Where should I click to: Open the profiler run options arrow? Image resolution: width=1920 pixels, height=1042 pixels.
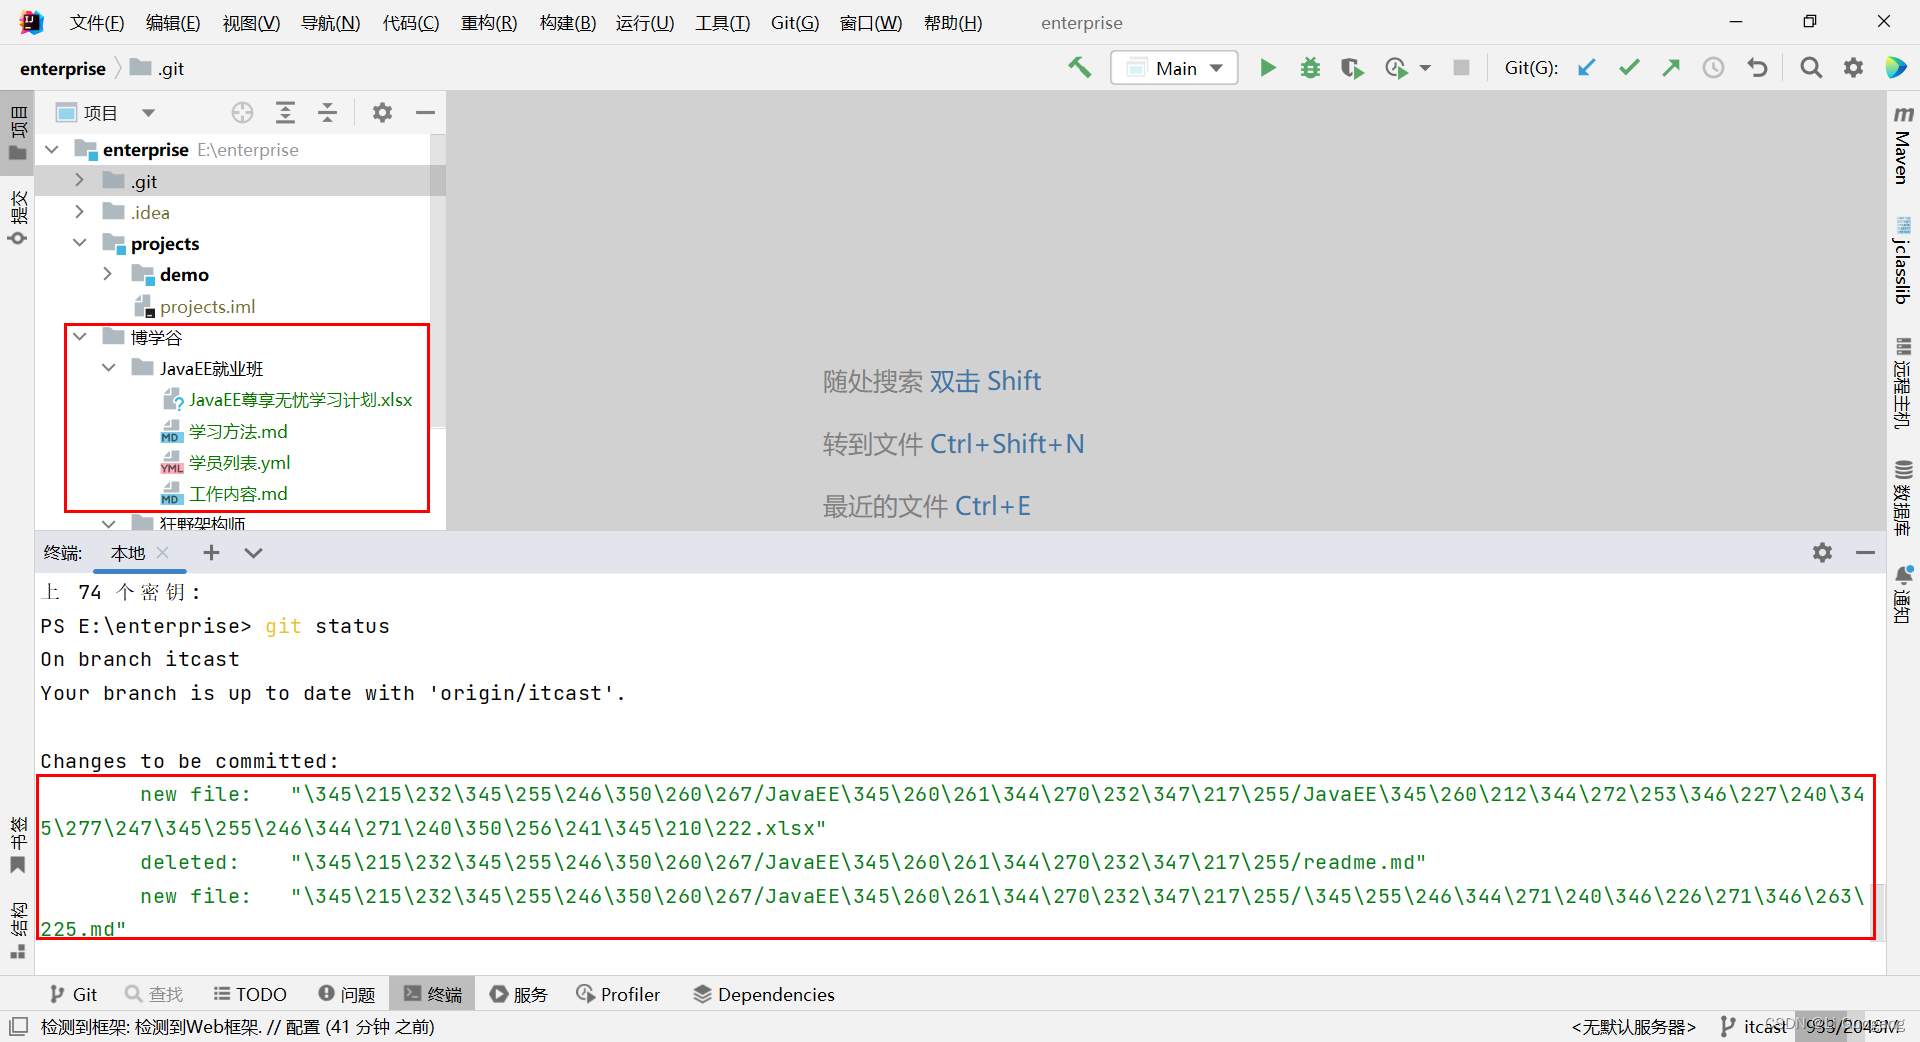tap(1425, 68)
